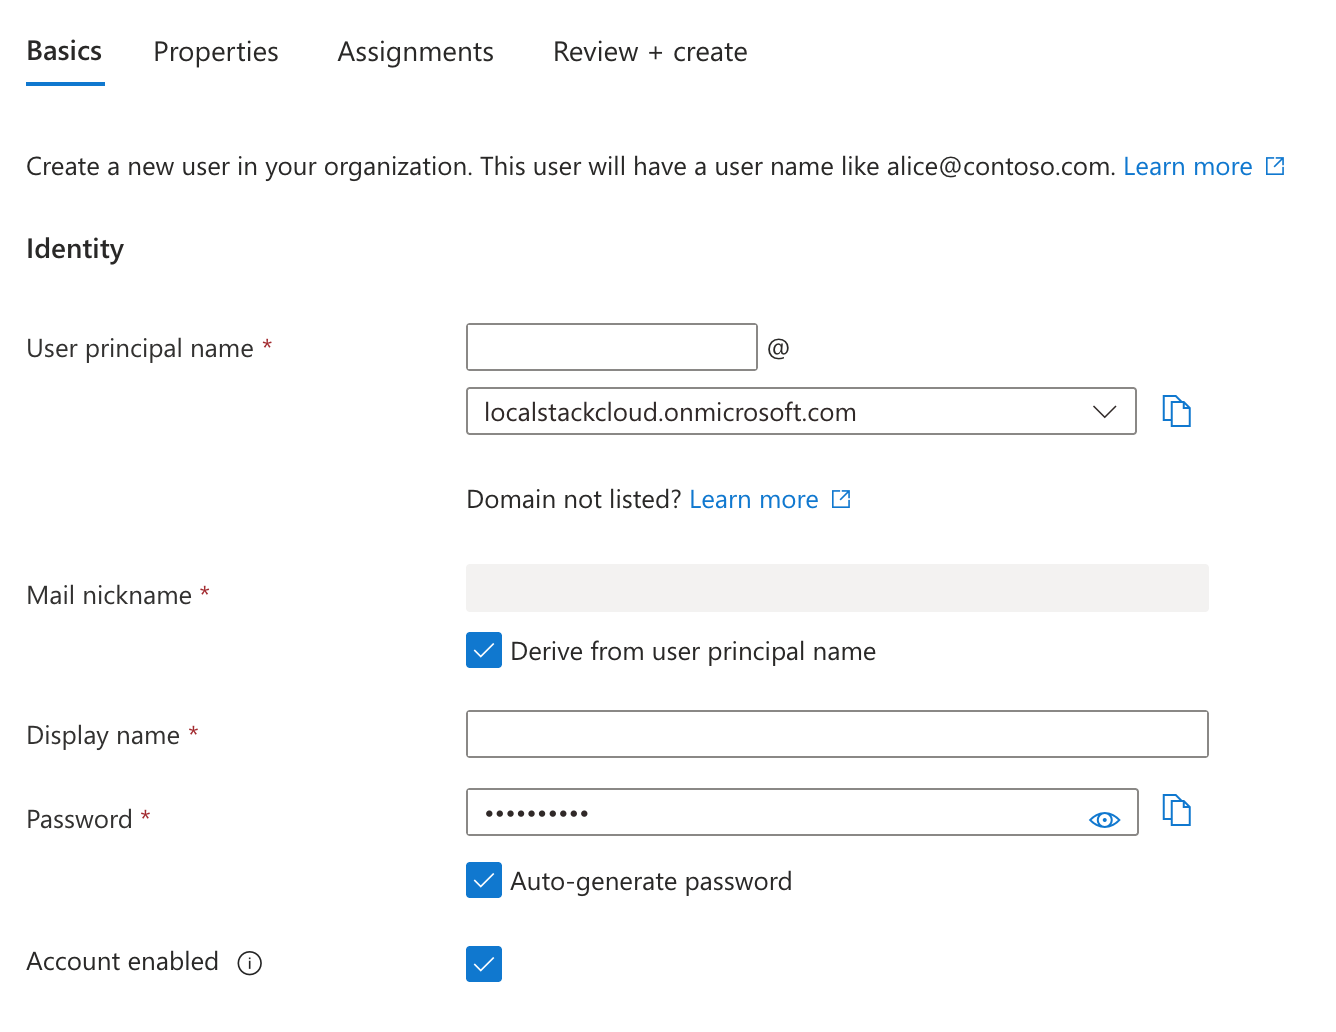Viewport: 1336px width, 1032px height.
Task: Focus the User principal name input field
Action: 612,347
